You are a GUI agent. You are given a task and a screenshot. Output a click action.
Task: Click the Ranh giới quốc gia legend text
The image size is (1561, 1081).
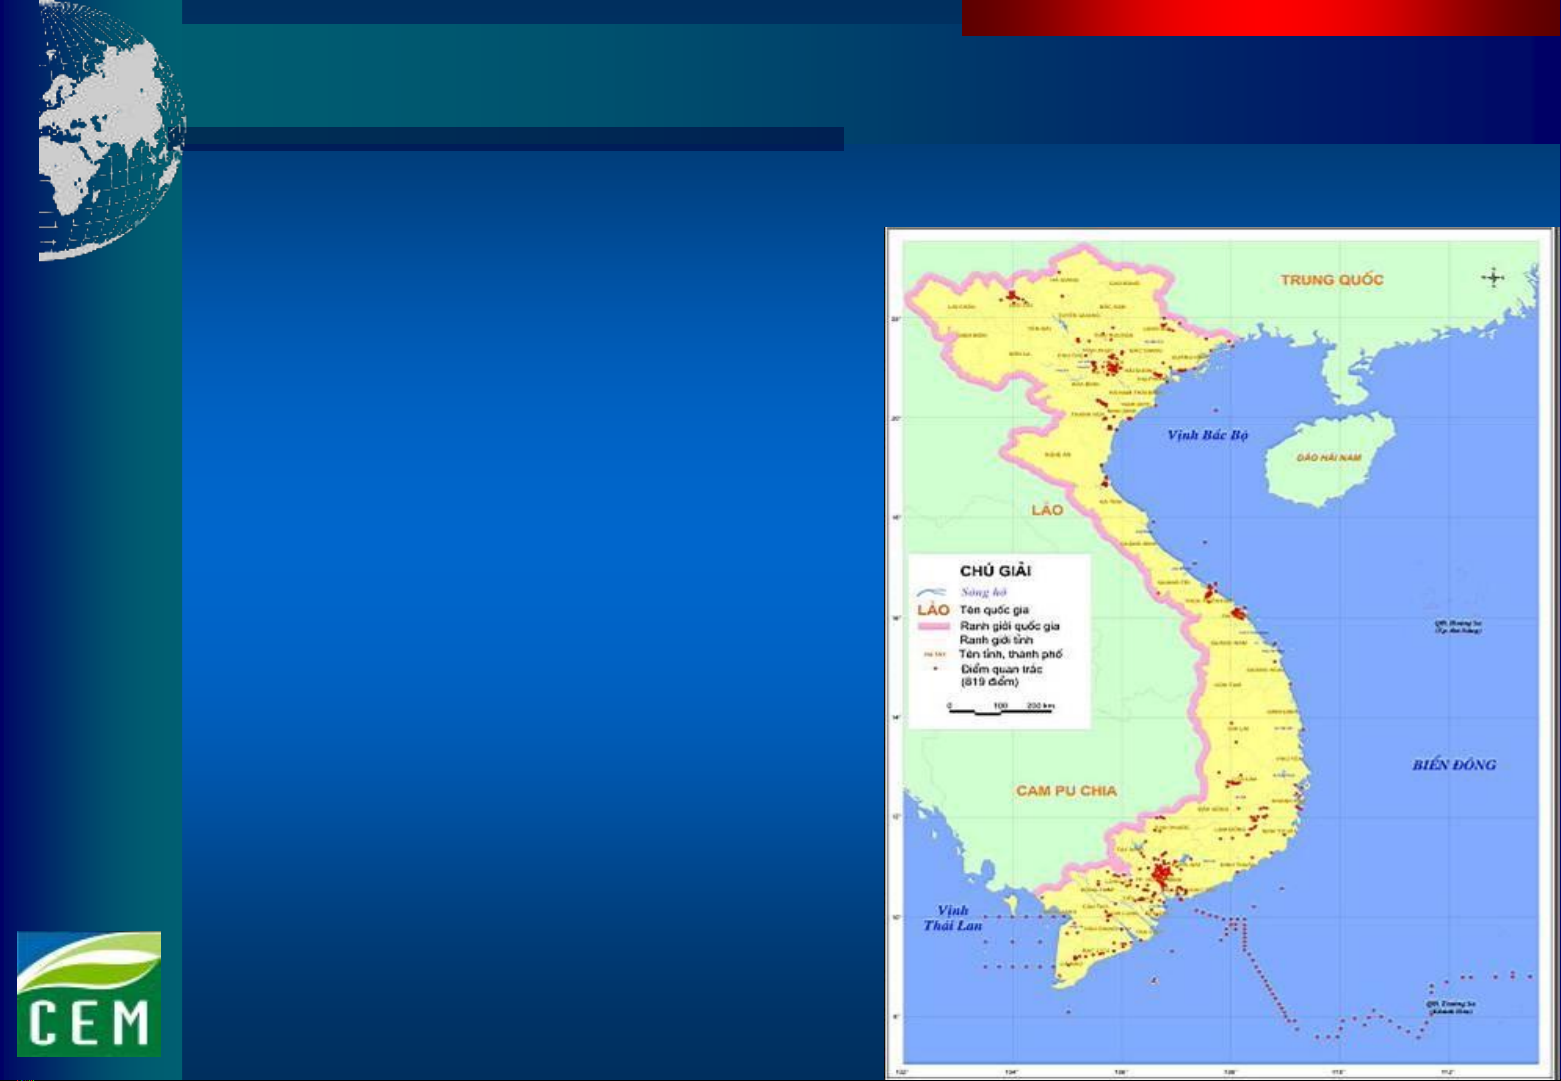tap(1009, 626)
